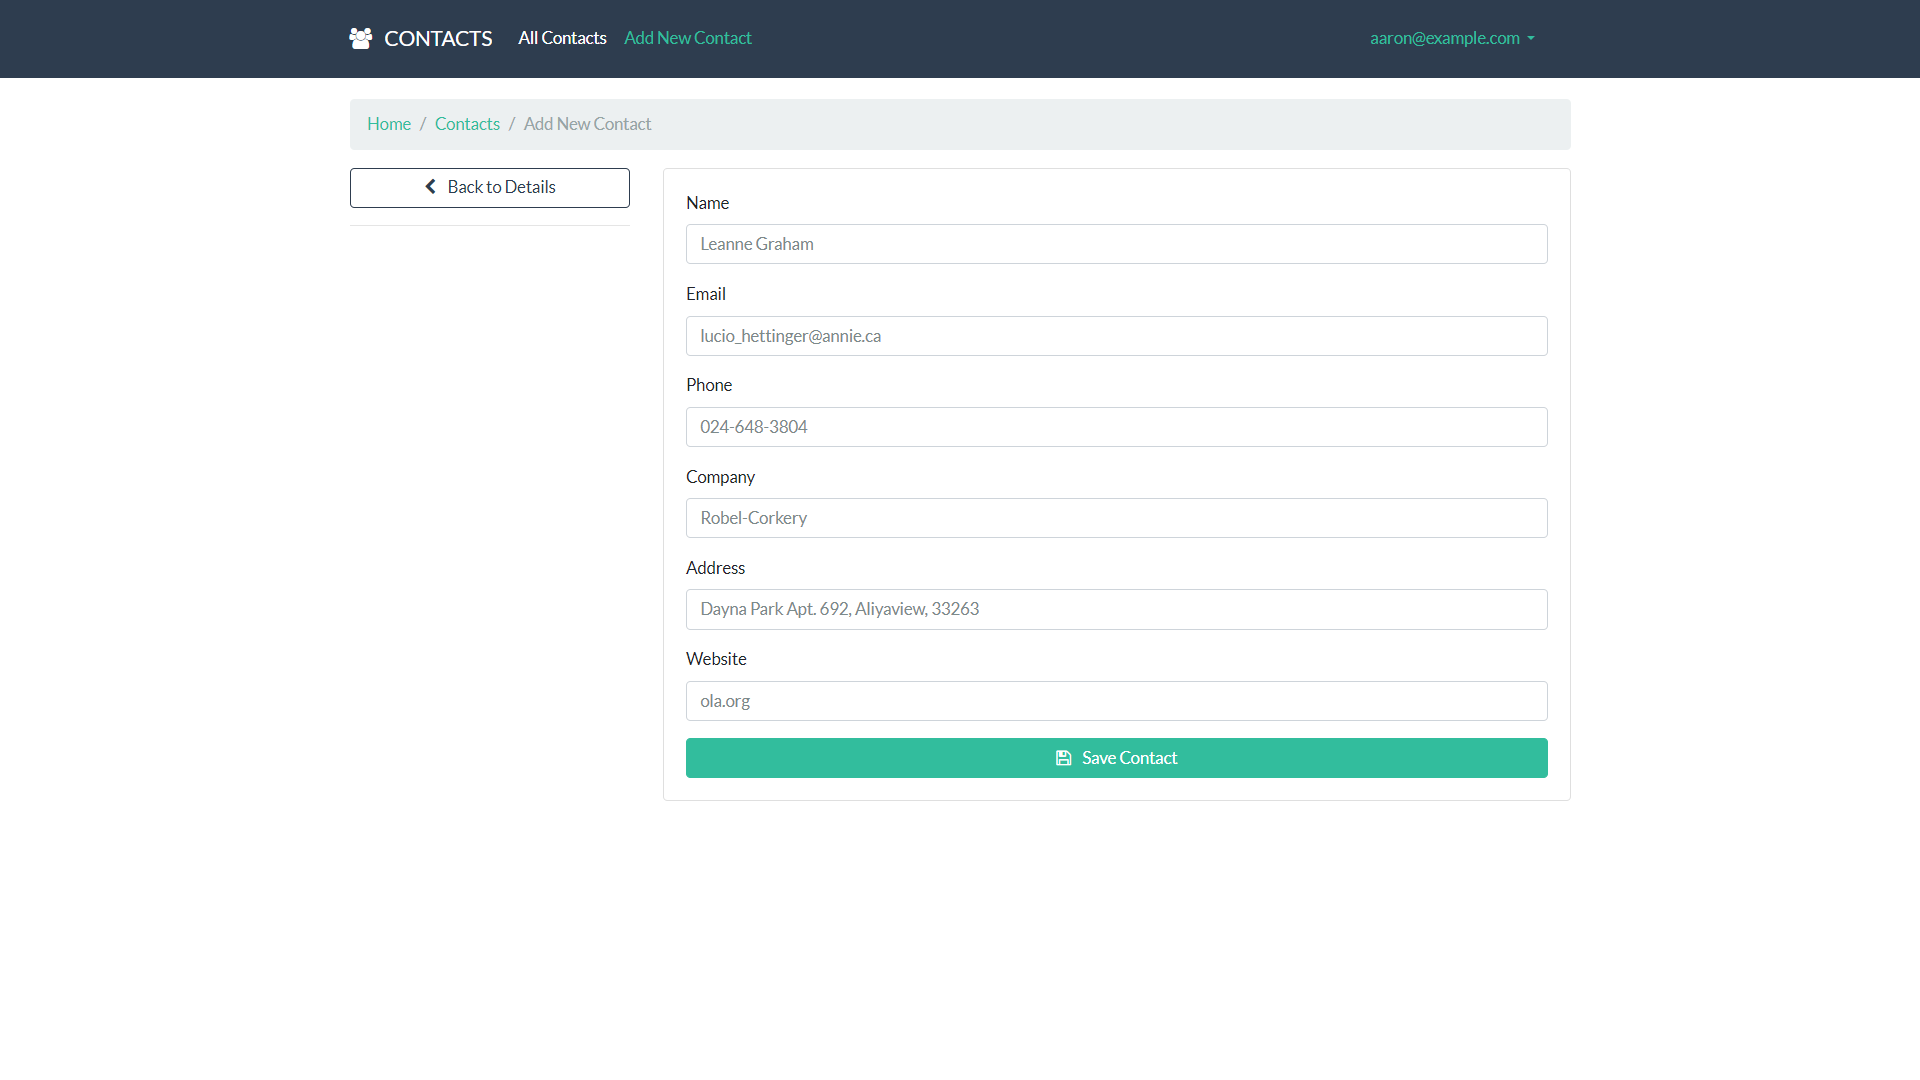The height and width of the screenshot is (1080, 1920).
Task: Click the left chevron back icon
Action: pyautogui.click(x=430, y=187)
